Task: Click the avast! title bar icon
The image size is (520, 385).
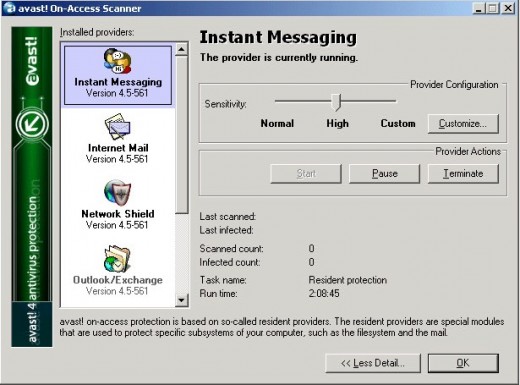Action: [9, 7]
